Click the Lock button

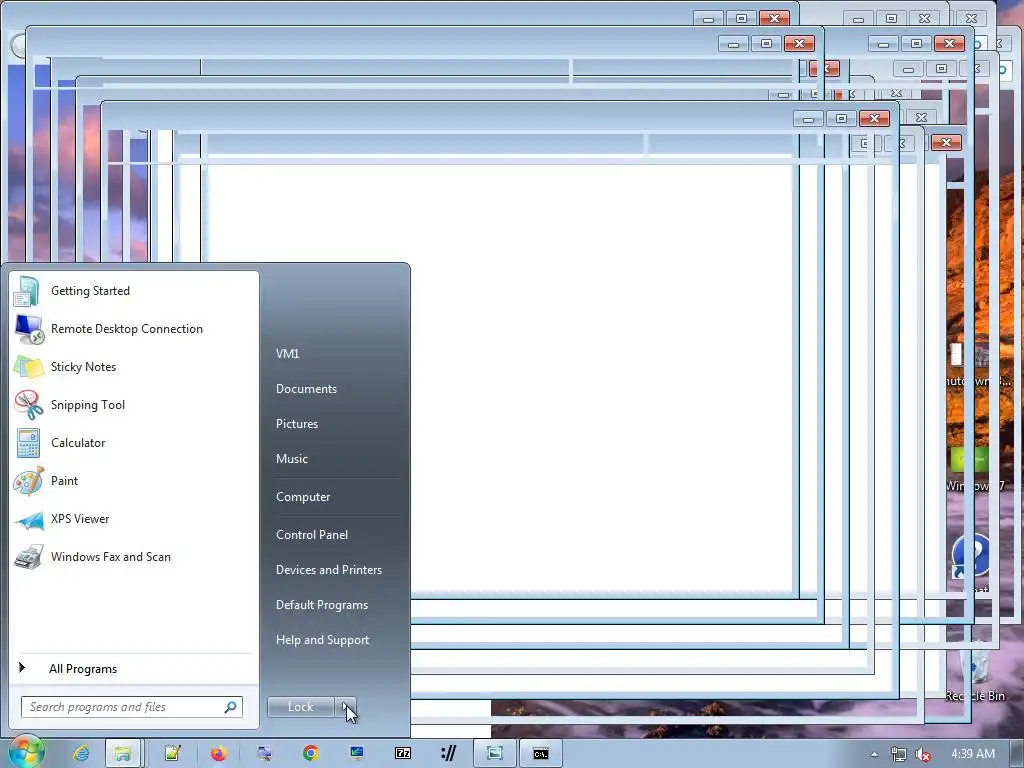pyautogui.click(x=300, y=707)
